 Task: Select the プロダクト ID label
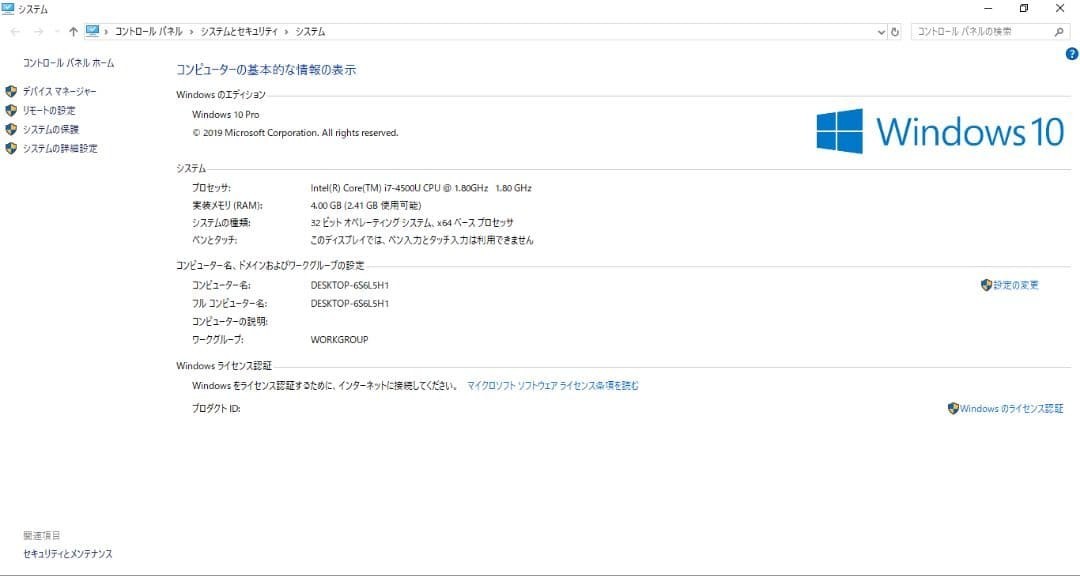(216, 409)
